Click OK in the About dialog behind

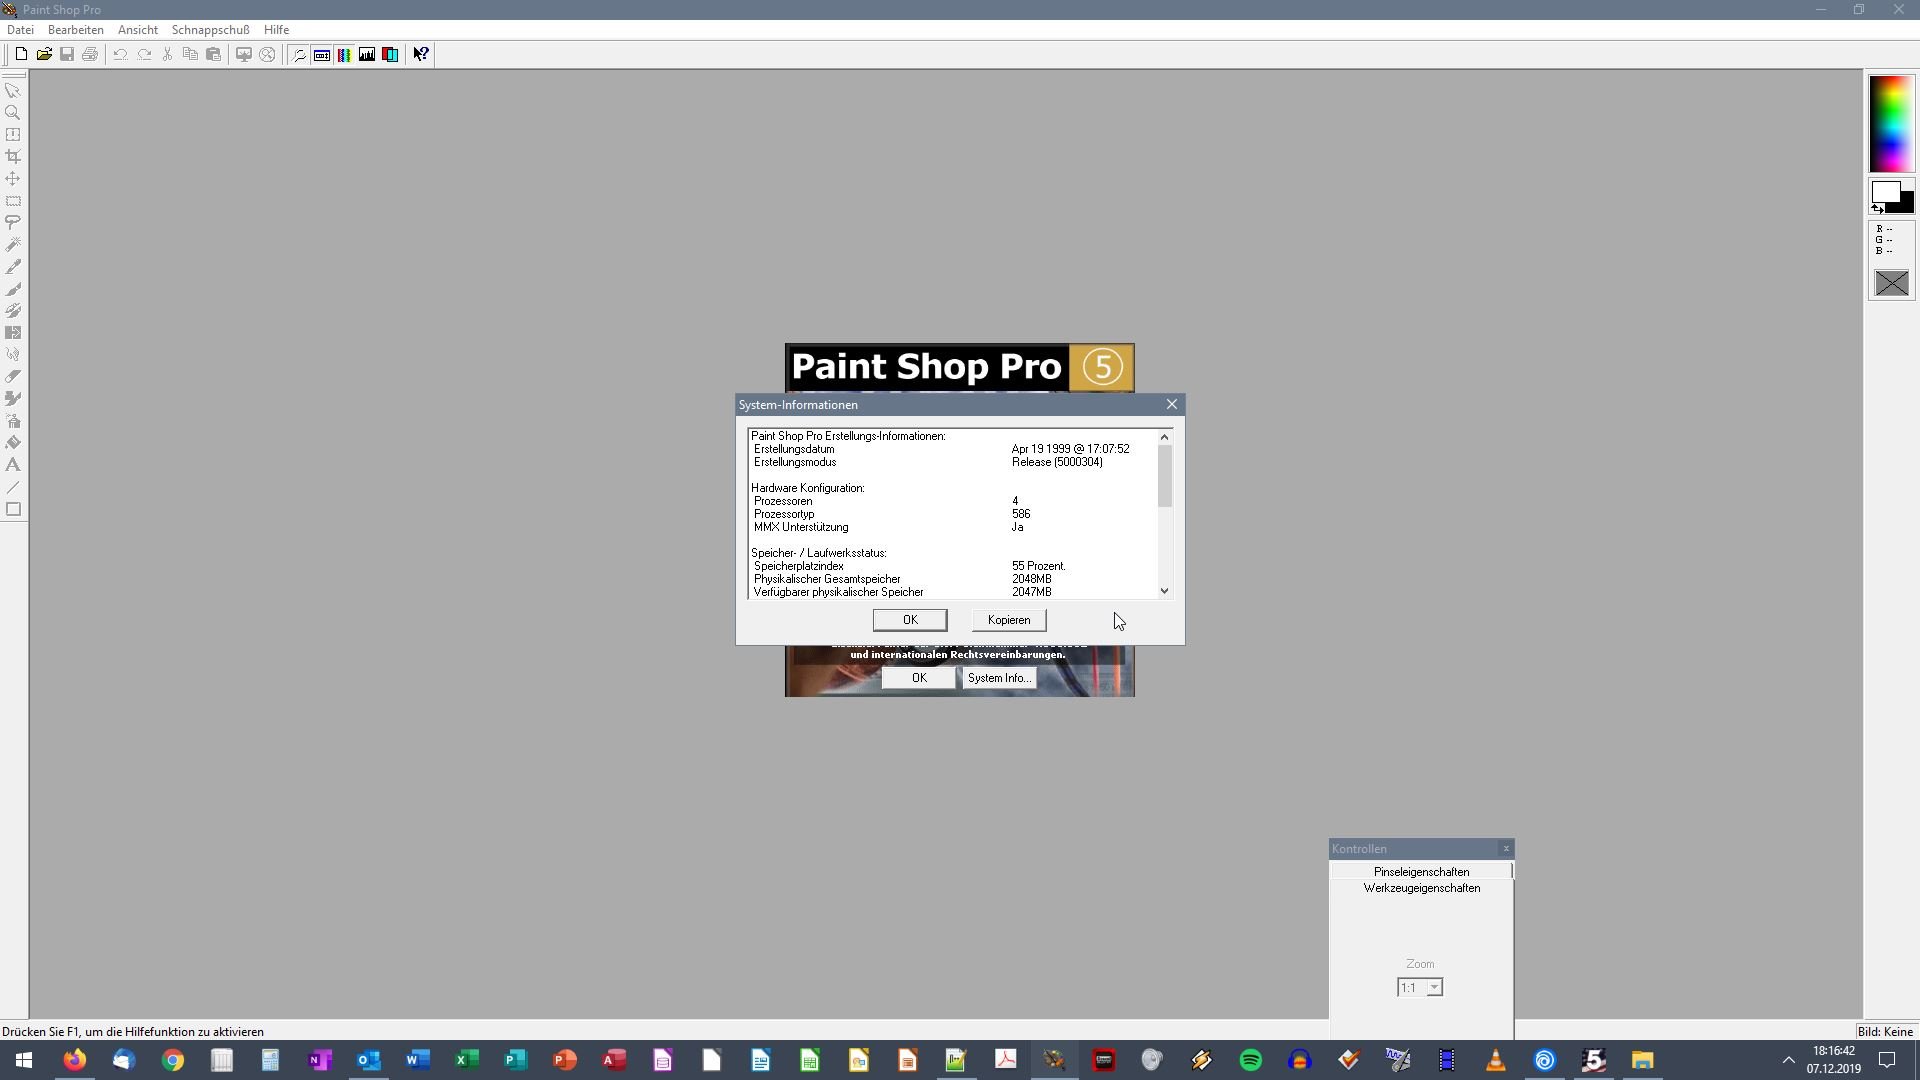click(918, 678)
